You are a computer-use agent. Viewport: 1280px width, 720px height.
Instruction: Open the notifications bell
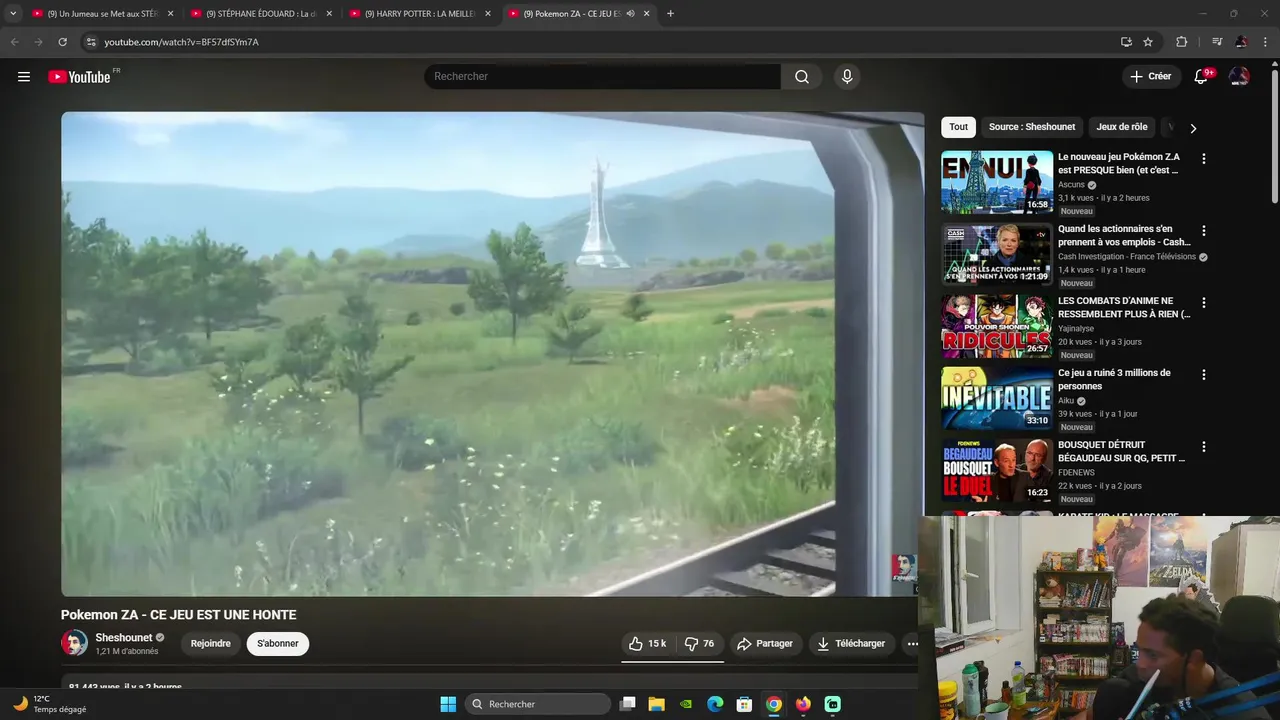pyautogui.click(x=1202, y=77)
